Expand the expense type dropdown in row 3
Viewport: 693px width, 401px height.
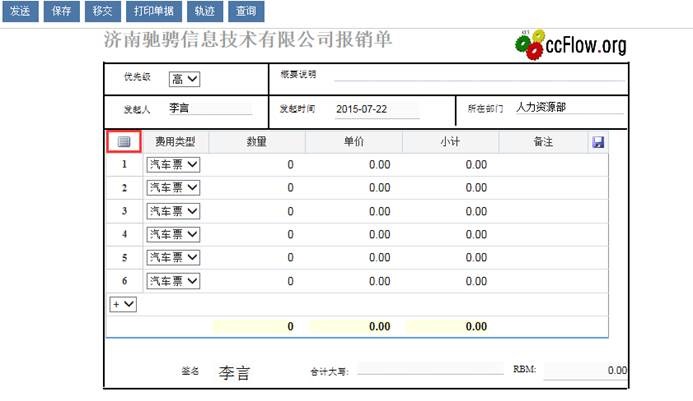click(174, 211)
